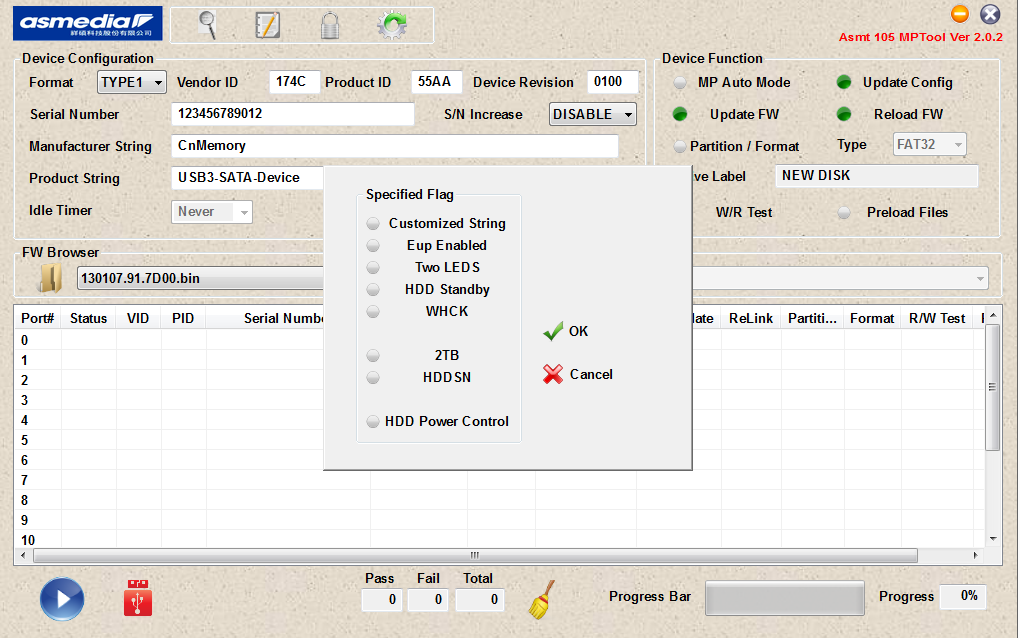Click the Asmt 105 MPTool version text
This screenshot has width=1020, height=638.
tap(920, 37)
